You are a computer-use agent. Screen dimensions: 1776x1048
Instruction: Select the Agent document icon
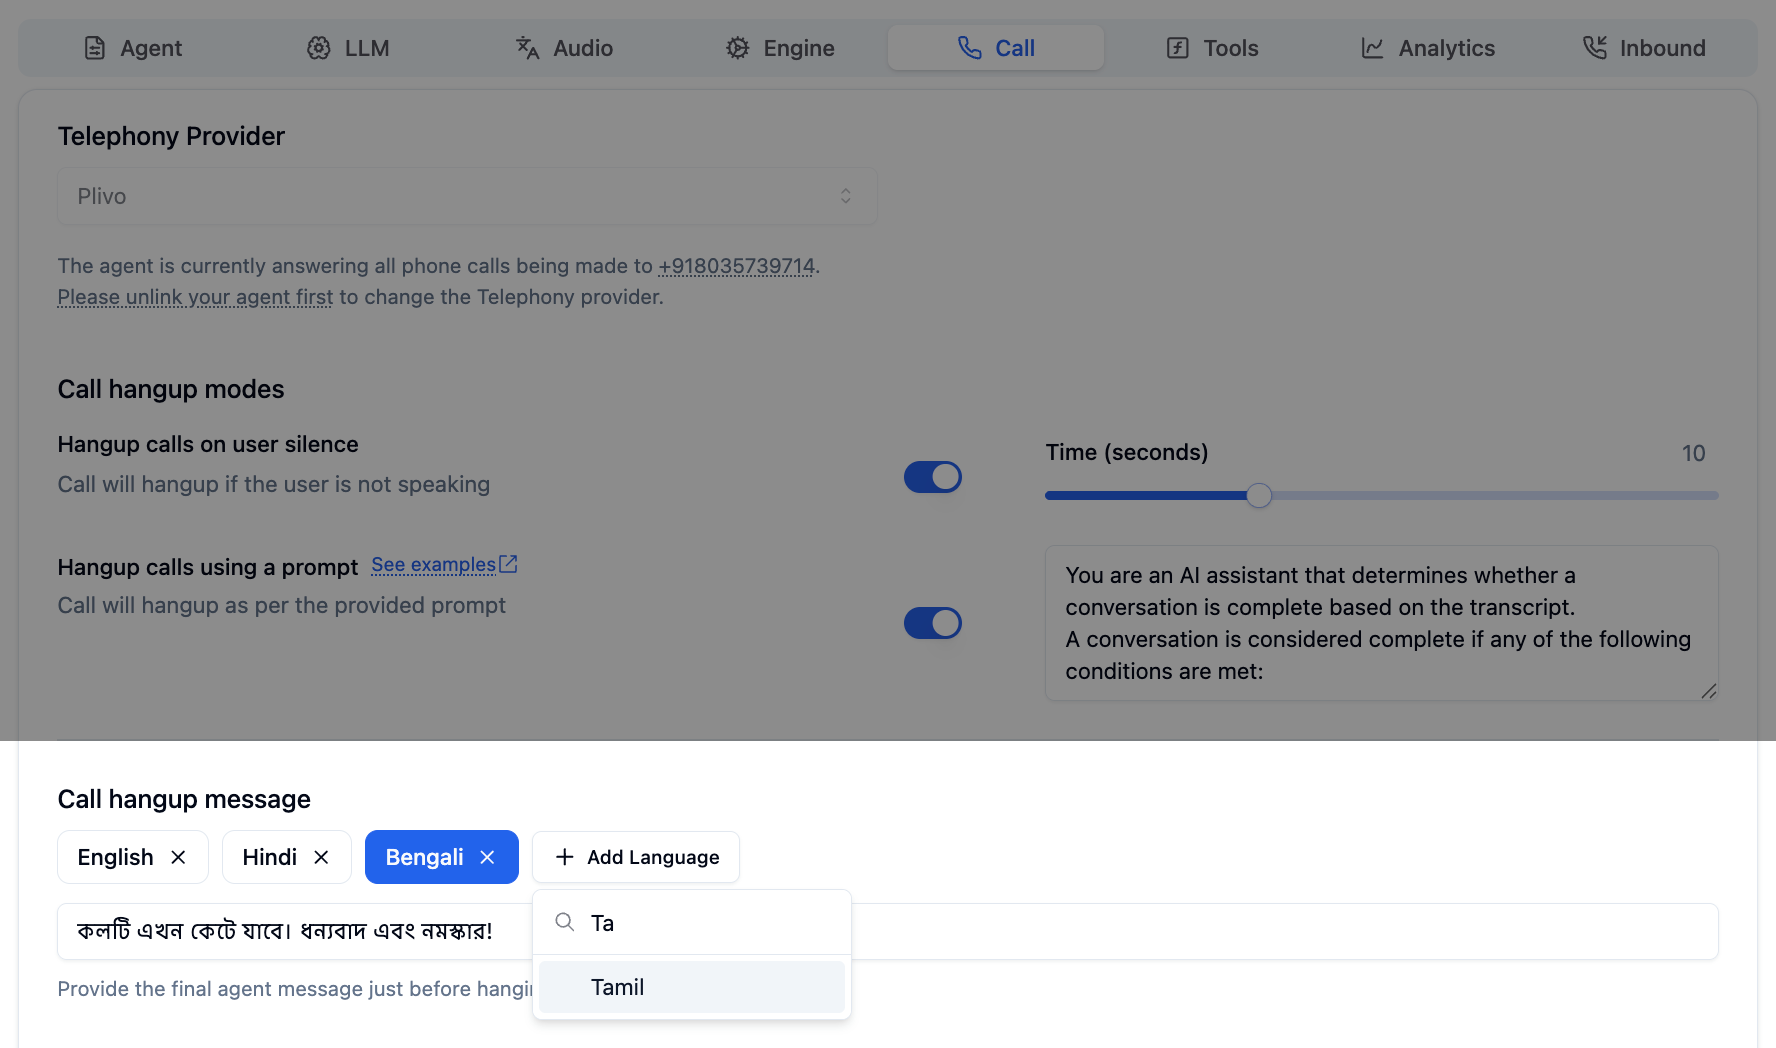click(x=96, y=47)
